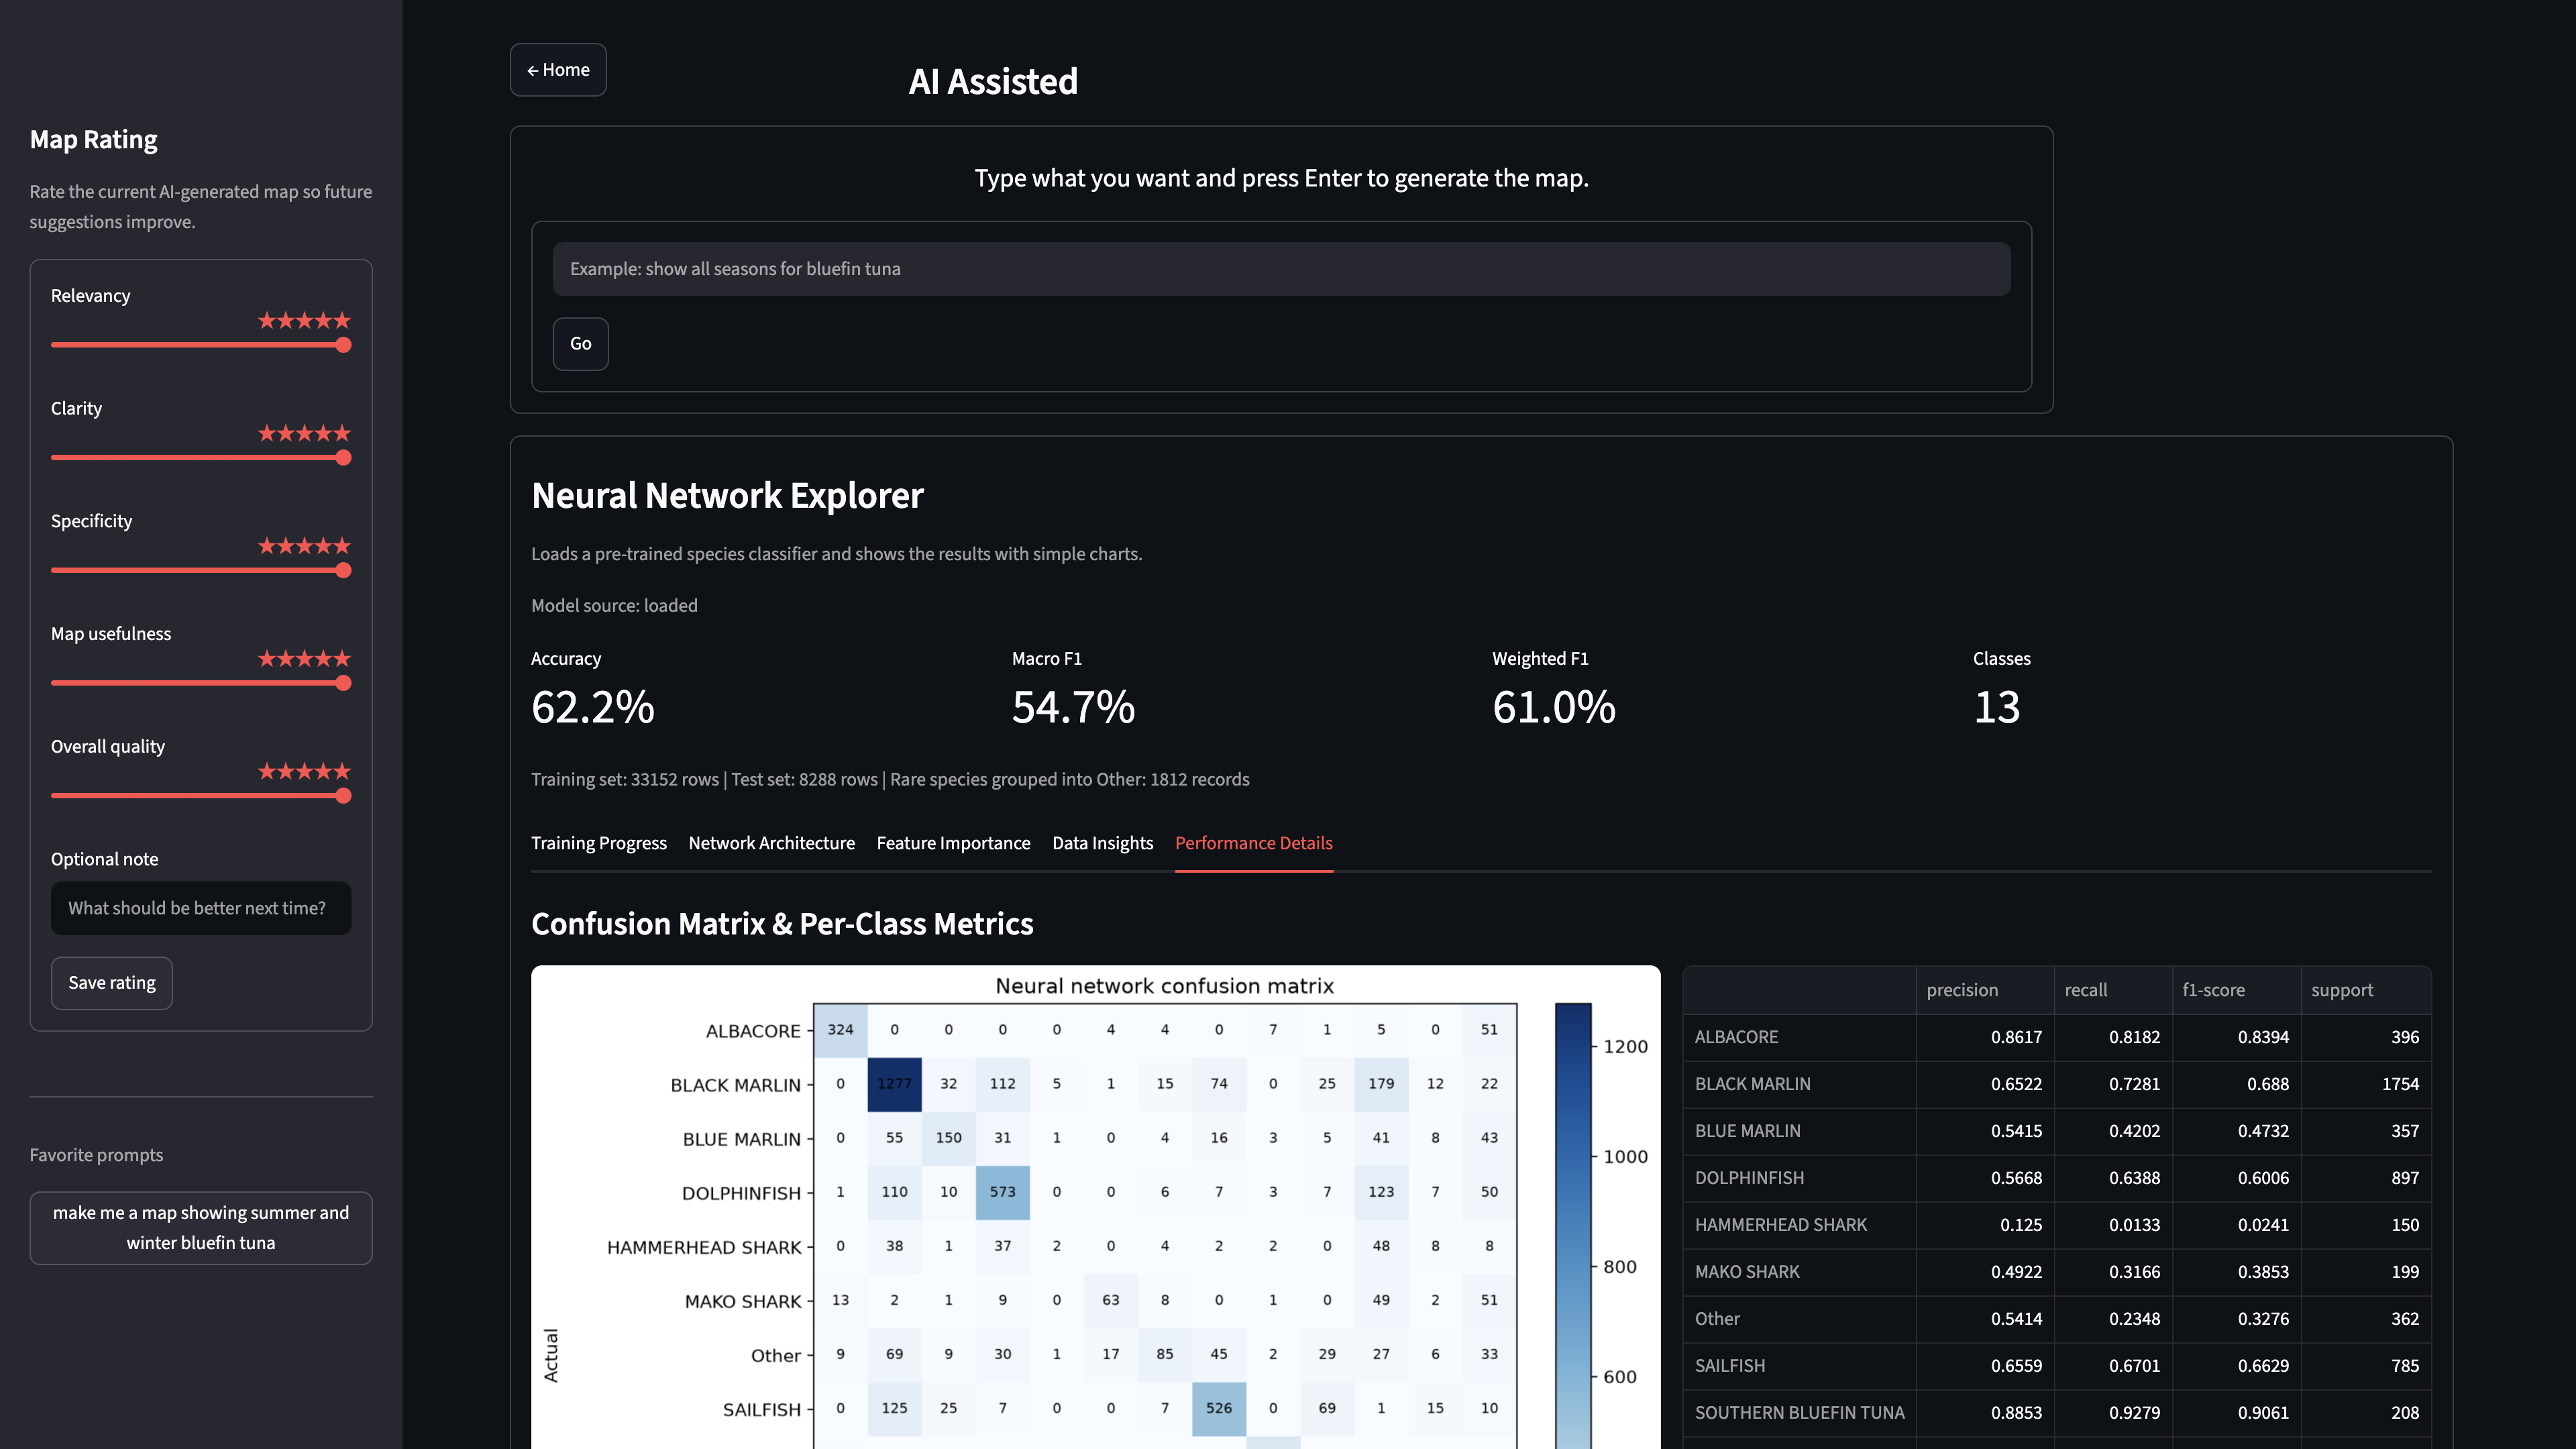The width and height of the screenshot is (2576, 1449).
Task: Click the 1277 cell in confusion matrix
Action: pos(894,1084)
